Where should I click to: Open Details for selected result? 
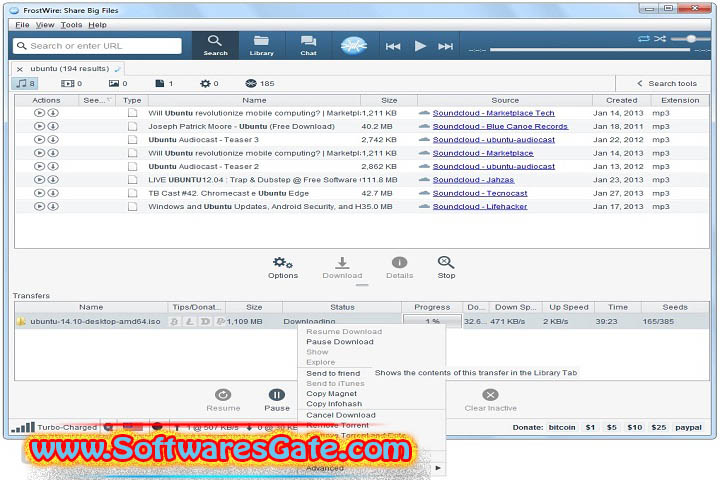[x=399, y=268]
